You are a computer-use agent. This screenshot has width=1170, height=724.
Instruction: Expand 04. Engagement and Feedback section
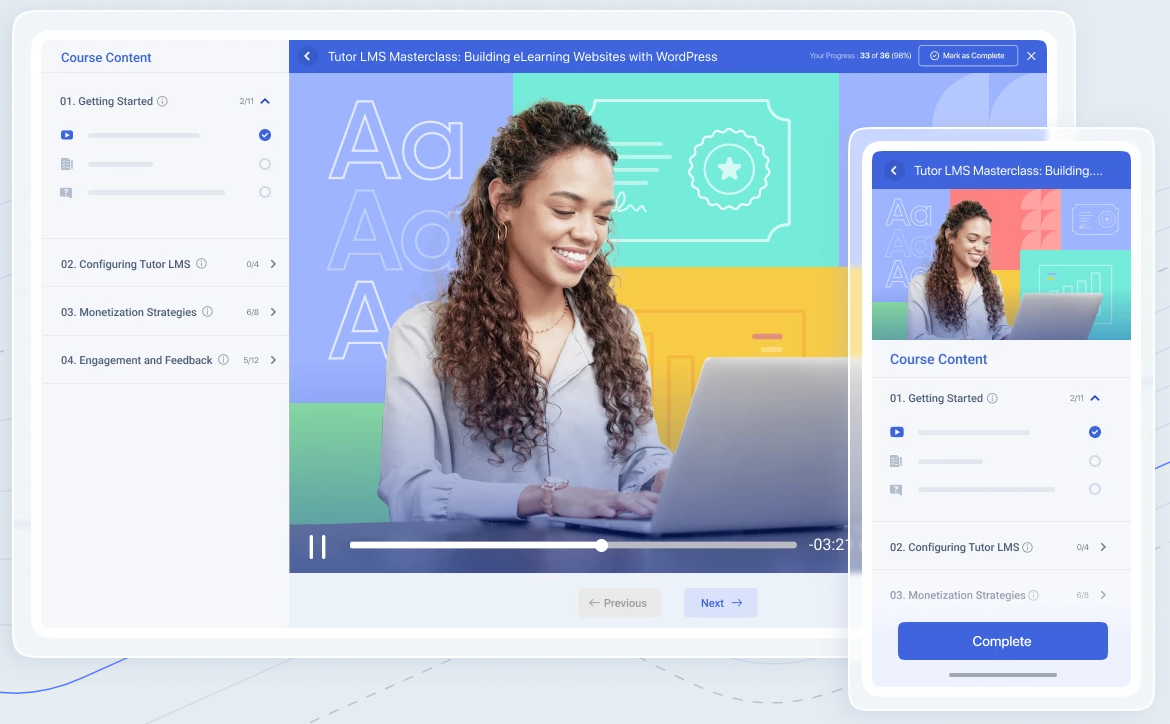pos(273,360)
